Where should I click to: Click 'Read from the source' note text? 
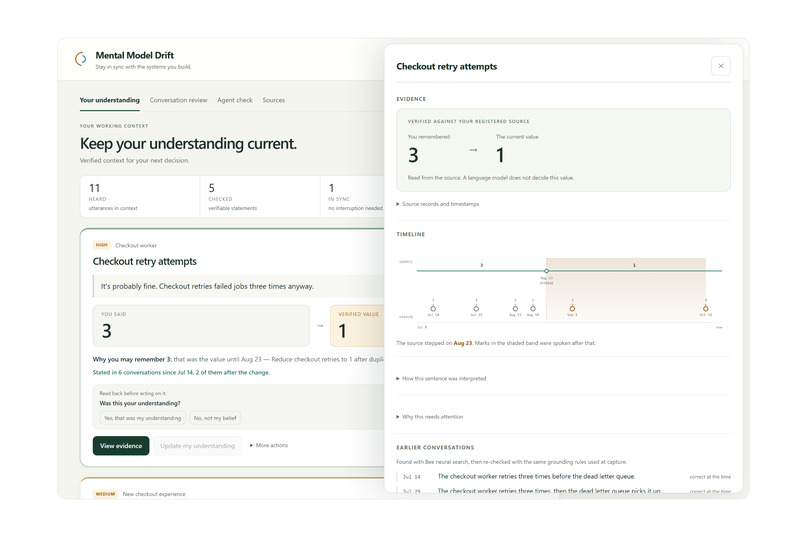pyautogui.click(x=491, y=178)
